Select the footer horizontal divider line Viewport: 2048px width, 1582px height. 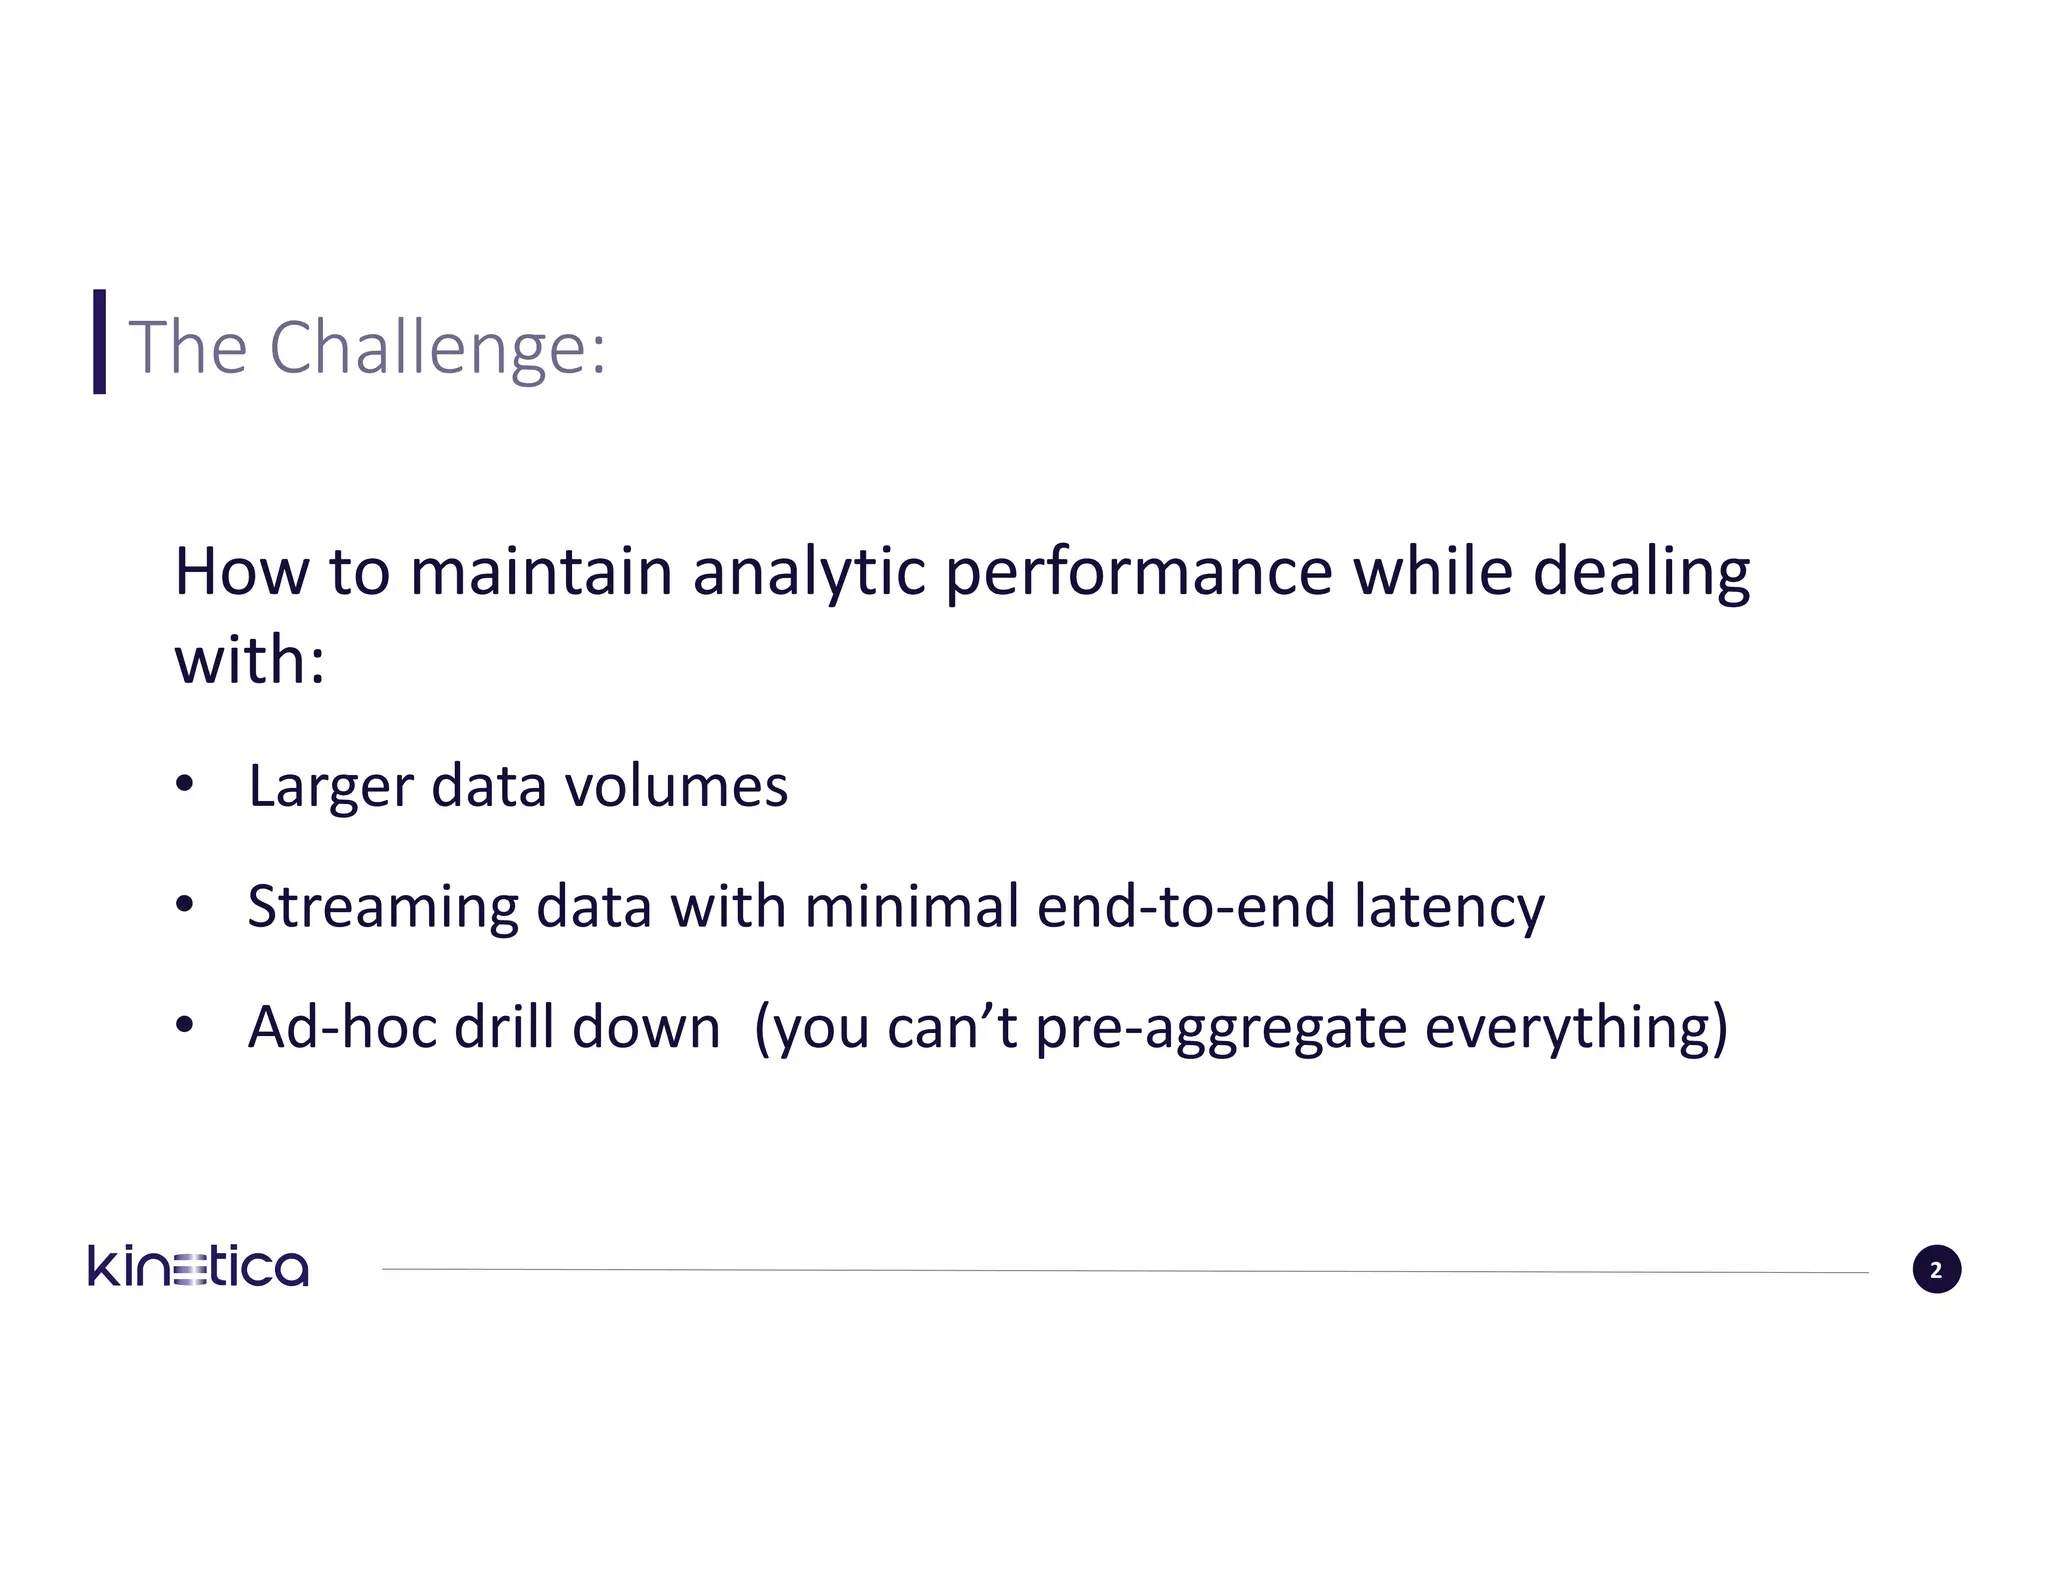click(x=1125, y=1271)
